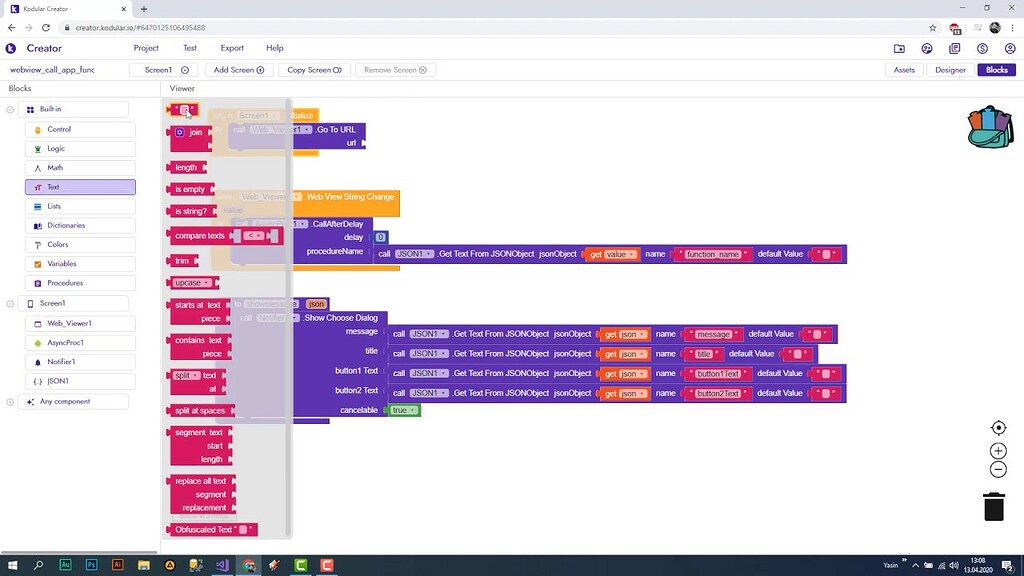Click the trash can to delete blocks

point(993,507)
